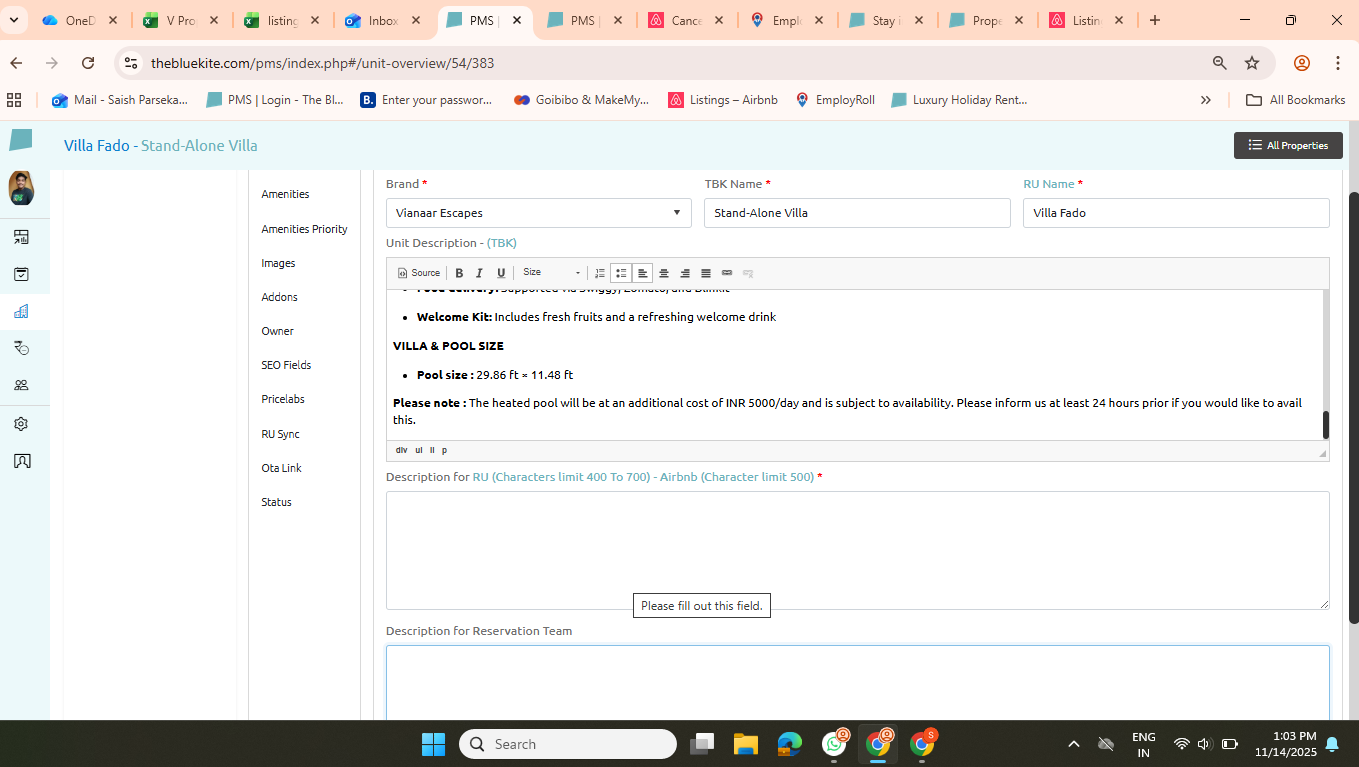Viewport: 1359px width, 767px height.
Task: Go to the SEO Fields section
Action: coord(286,365)
